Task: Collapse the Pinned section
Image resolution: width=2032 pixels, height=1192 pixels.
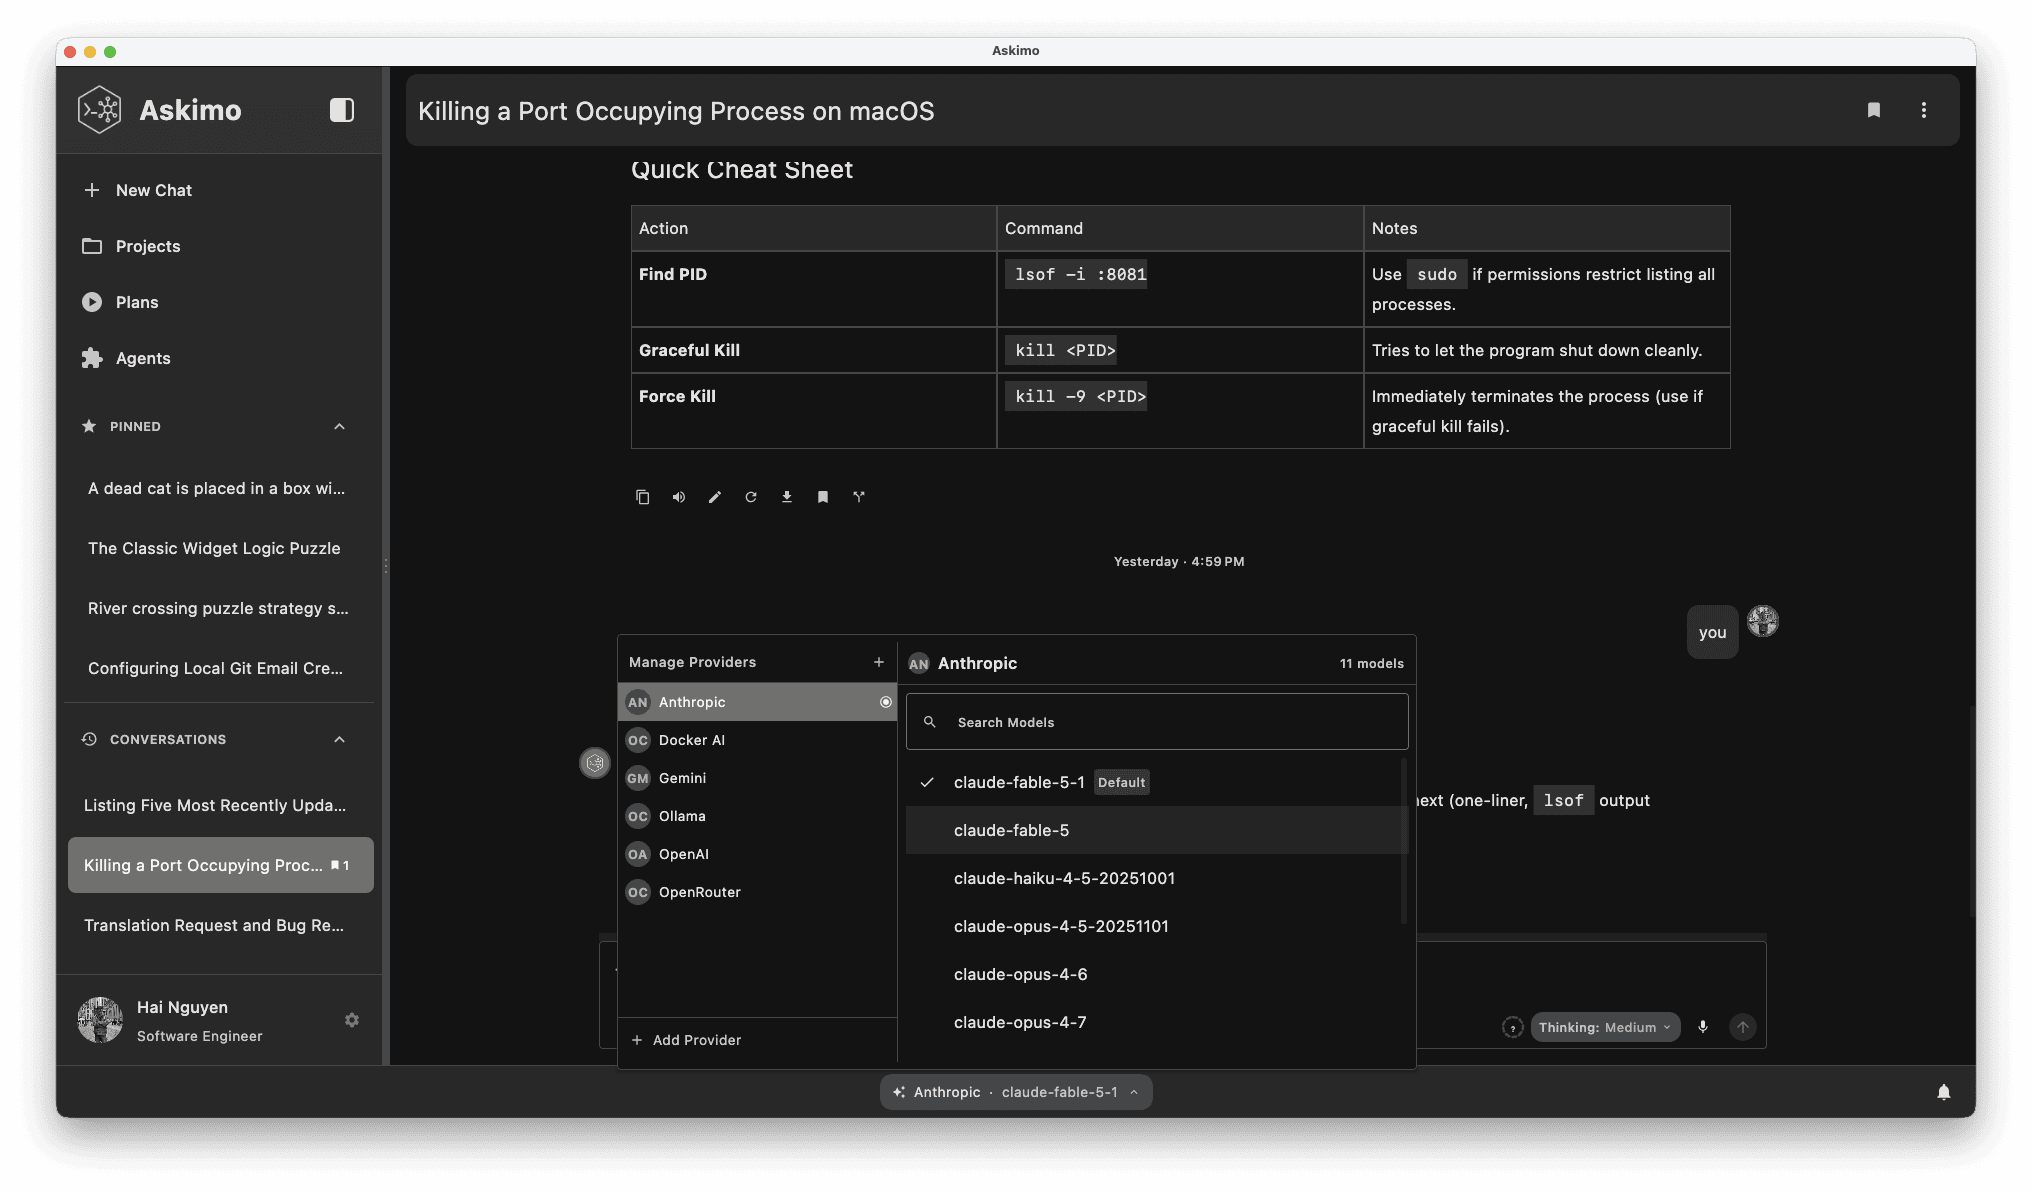Action: 339,426
